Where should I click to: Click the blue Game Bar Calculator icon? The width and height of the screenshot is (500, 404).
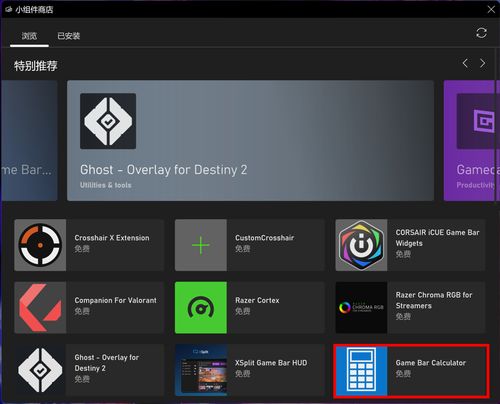point(361,370)
